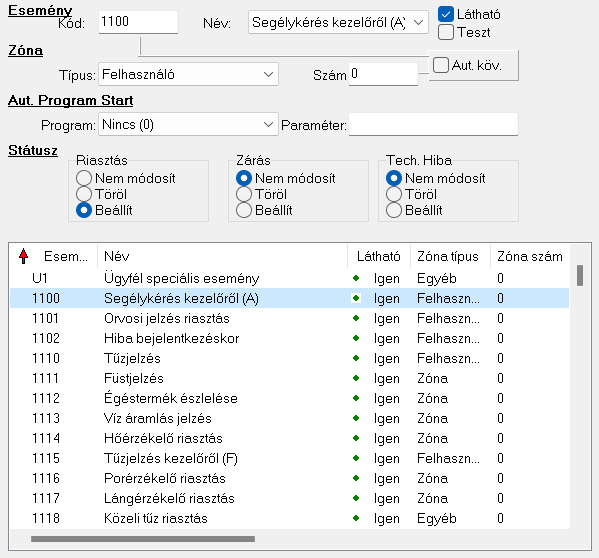Sort list by Név column header
Viewport: 599px width, 558px height.
[222, 256]
